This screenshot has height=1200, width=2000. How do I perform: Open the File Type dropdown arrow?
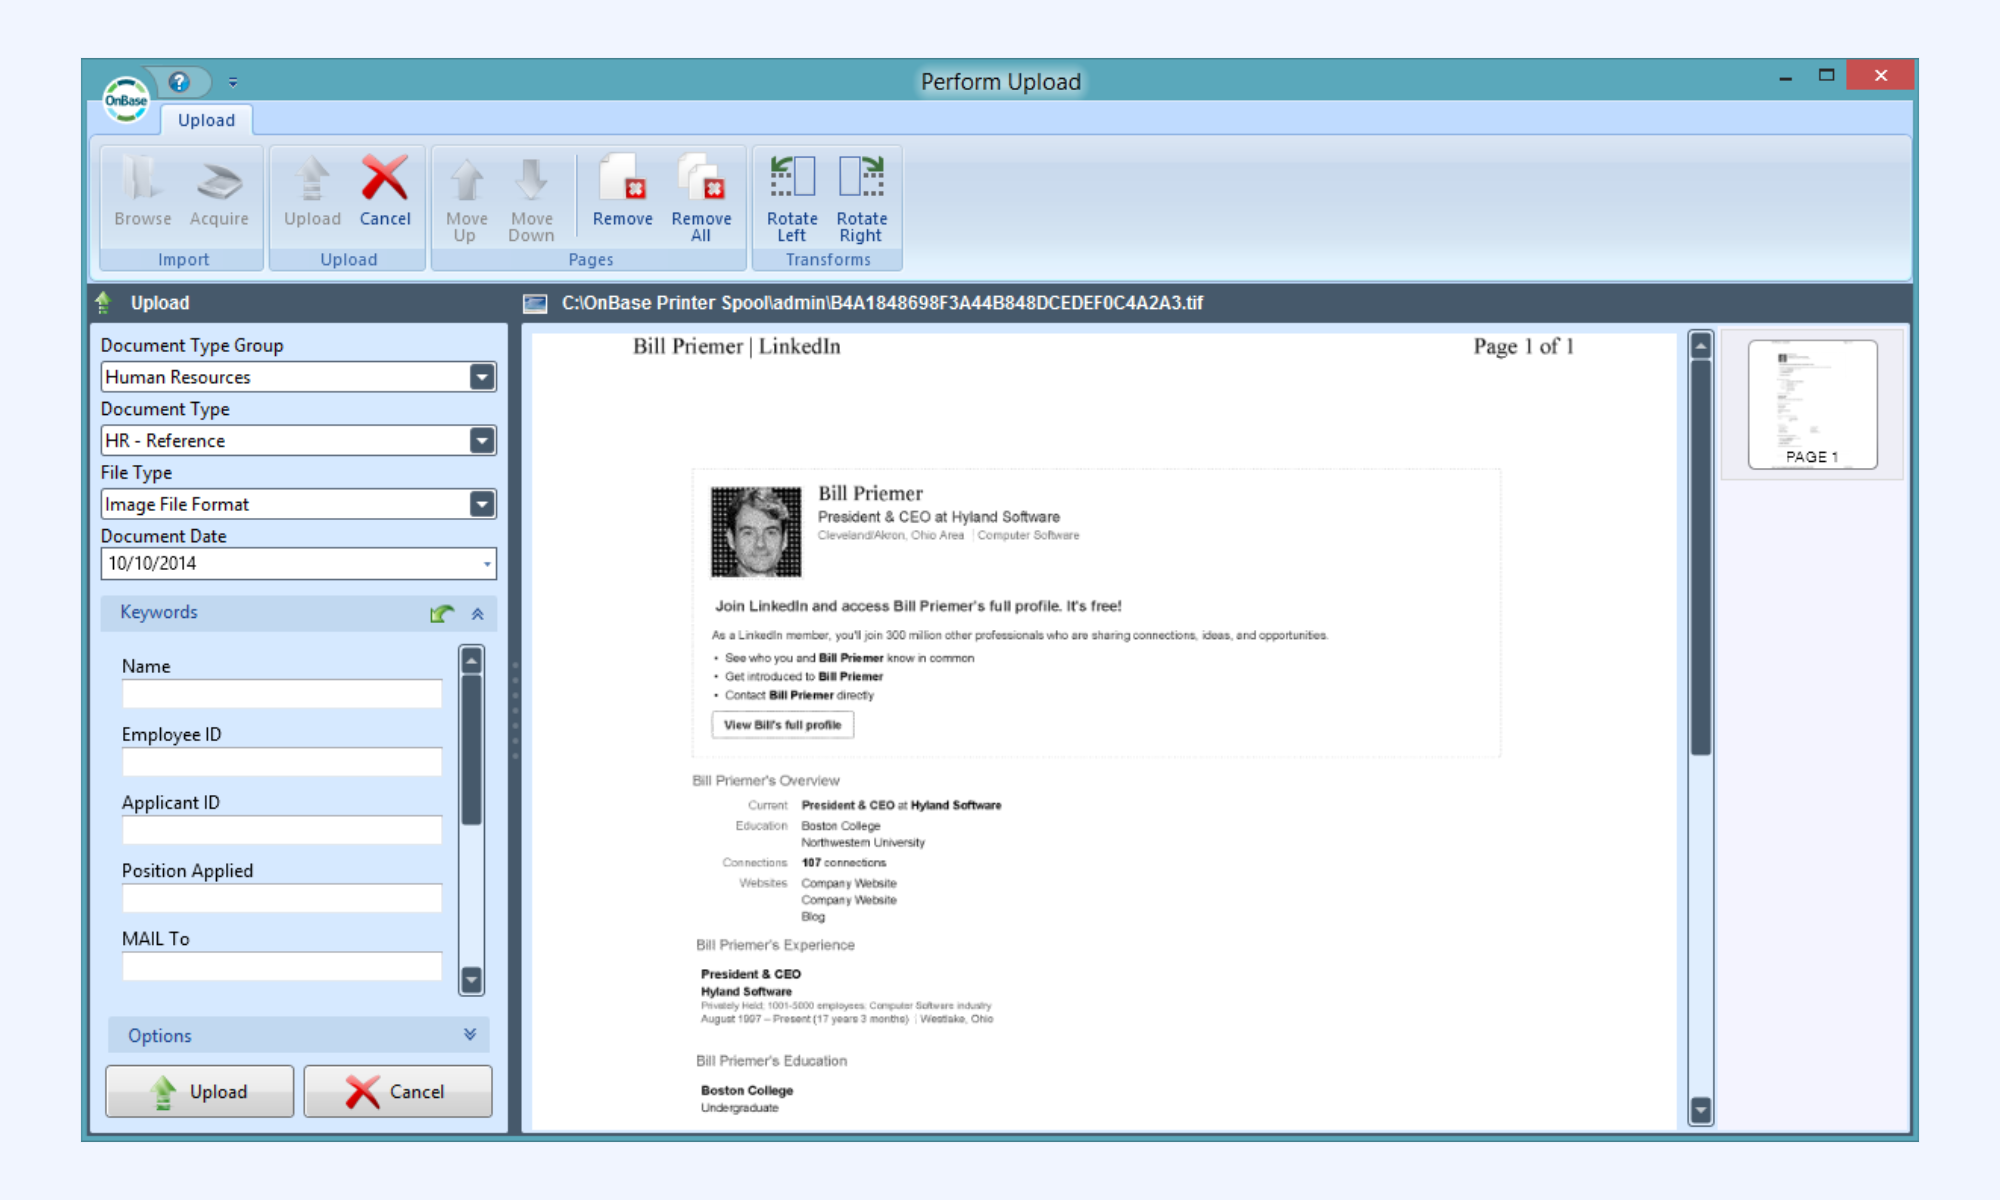482,504
